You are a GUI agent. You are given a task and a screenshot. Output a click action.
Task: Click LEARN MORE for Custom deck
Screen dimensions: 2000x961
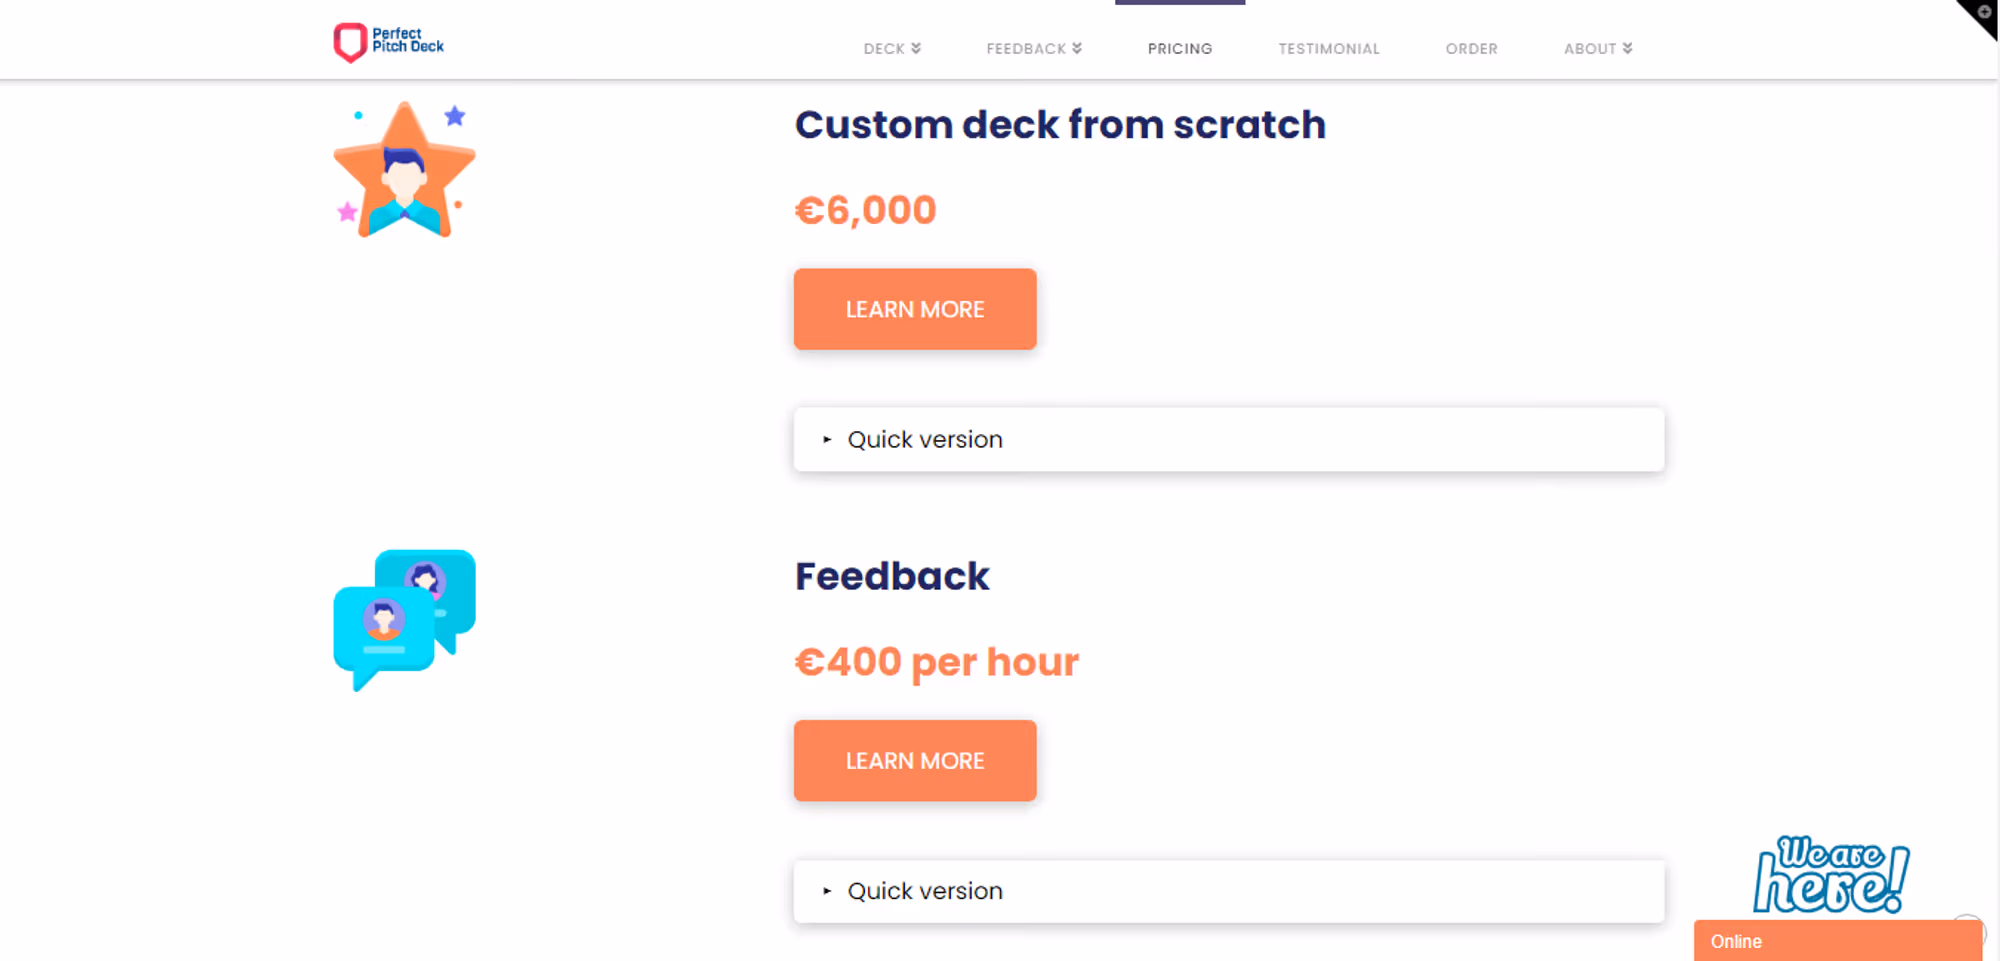click(x=915, y=309)
